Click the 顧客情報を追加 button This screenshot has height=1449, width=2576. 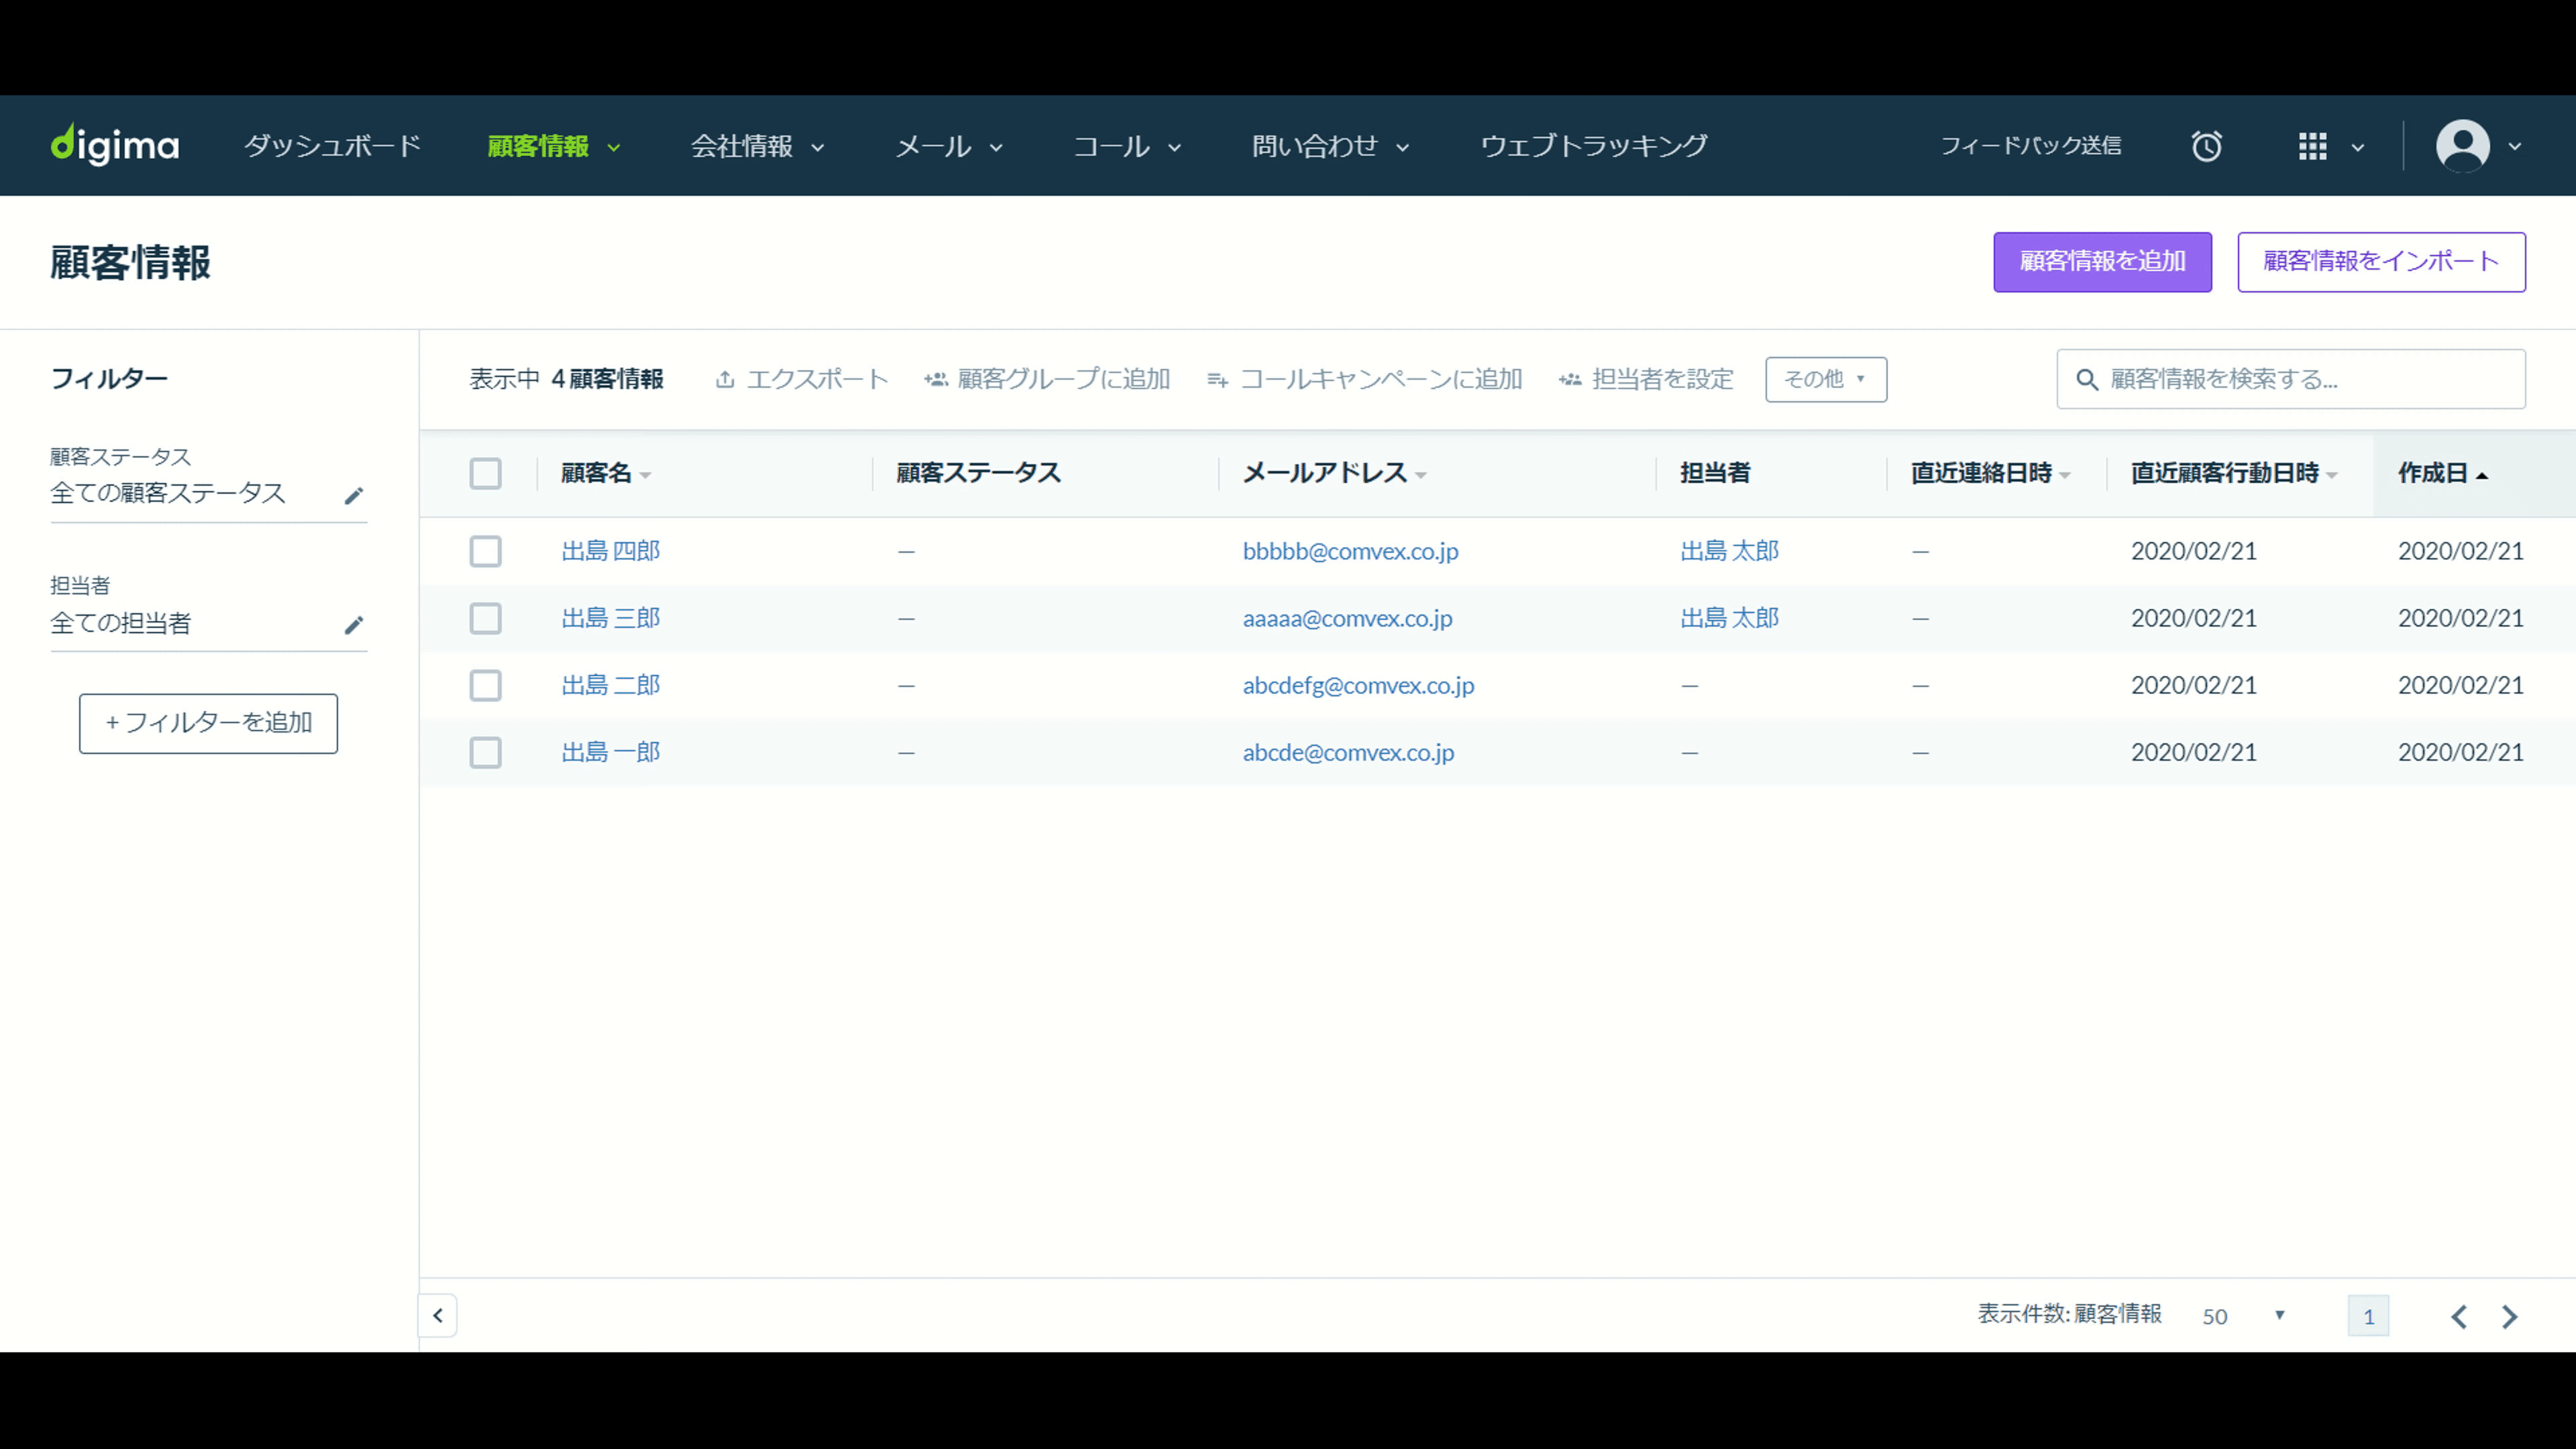click(2102, 262)
